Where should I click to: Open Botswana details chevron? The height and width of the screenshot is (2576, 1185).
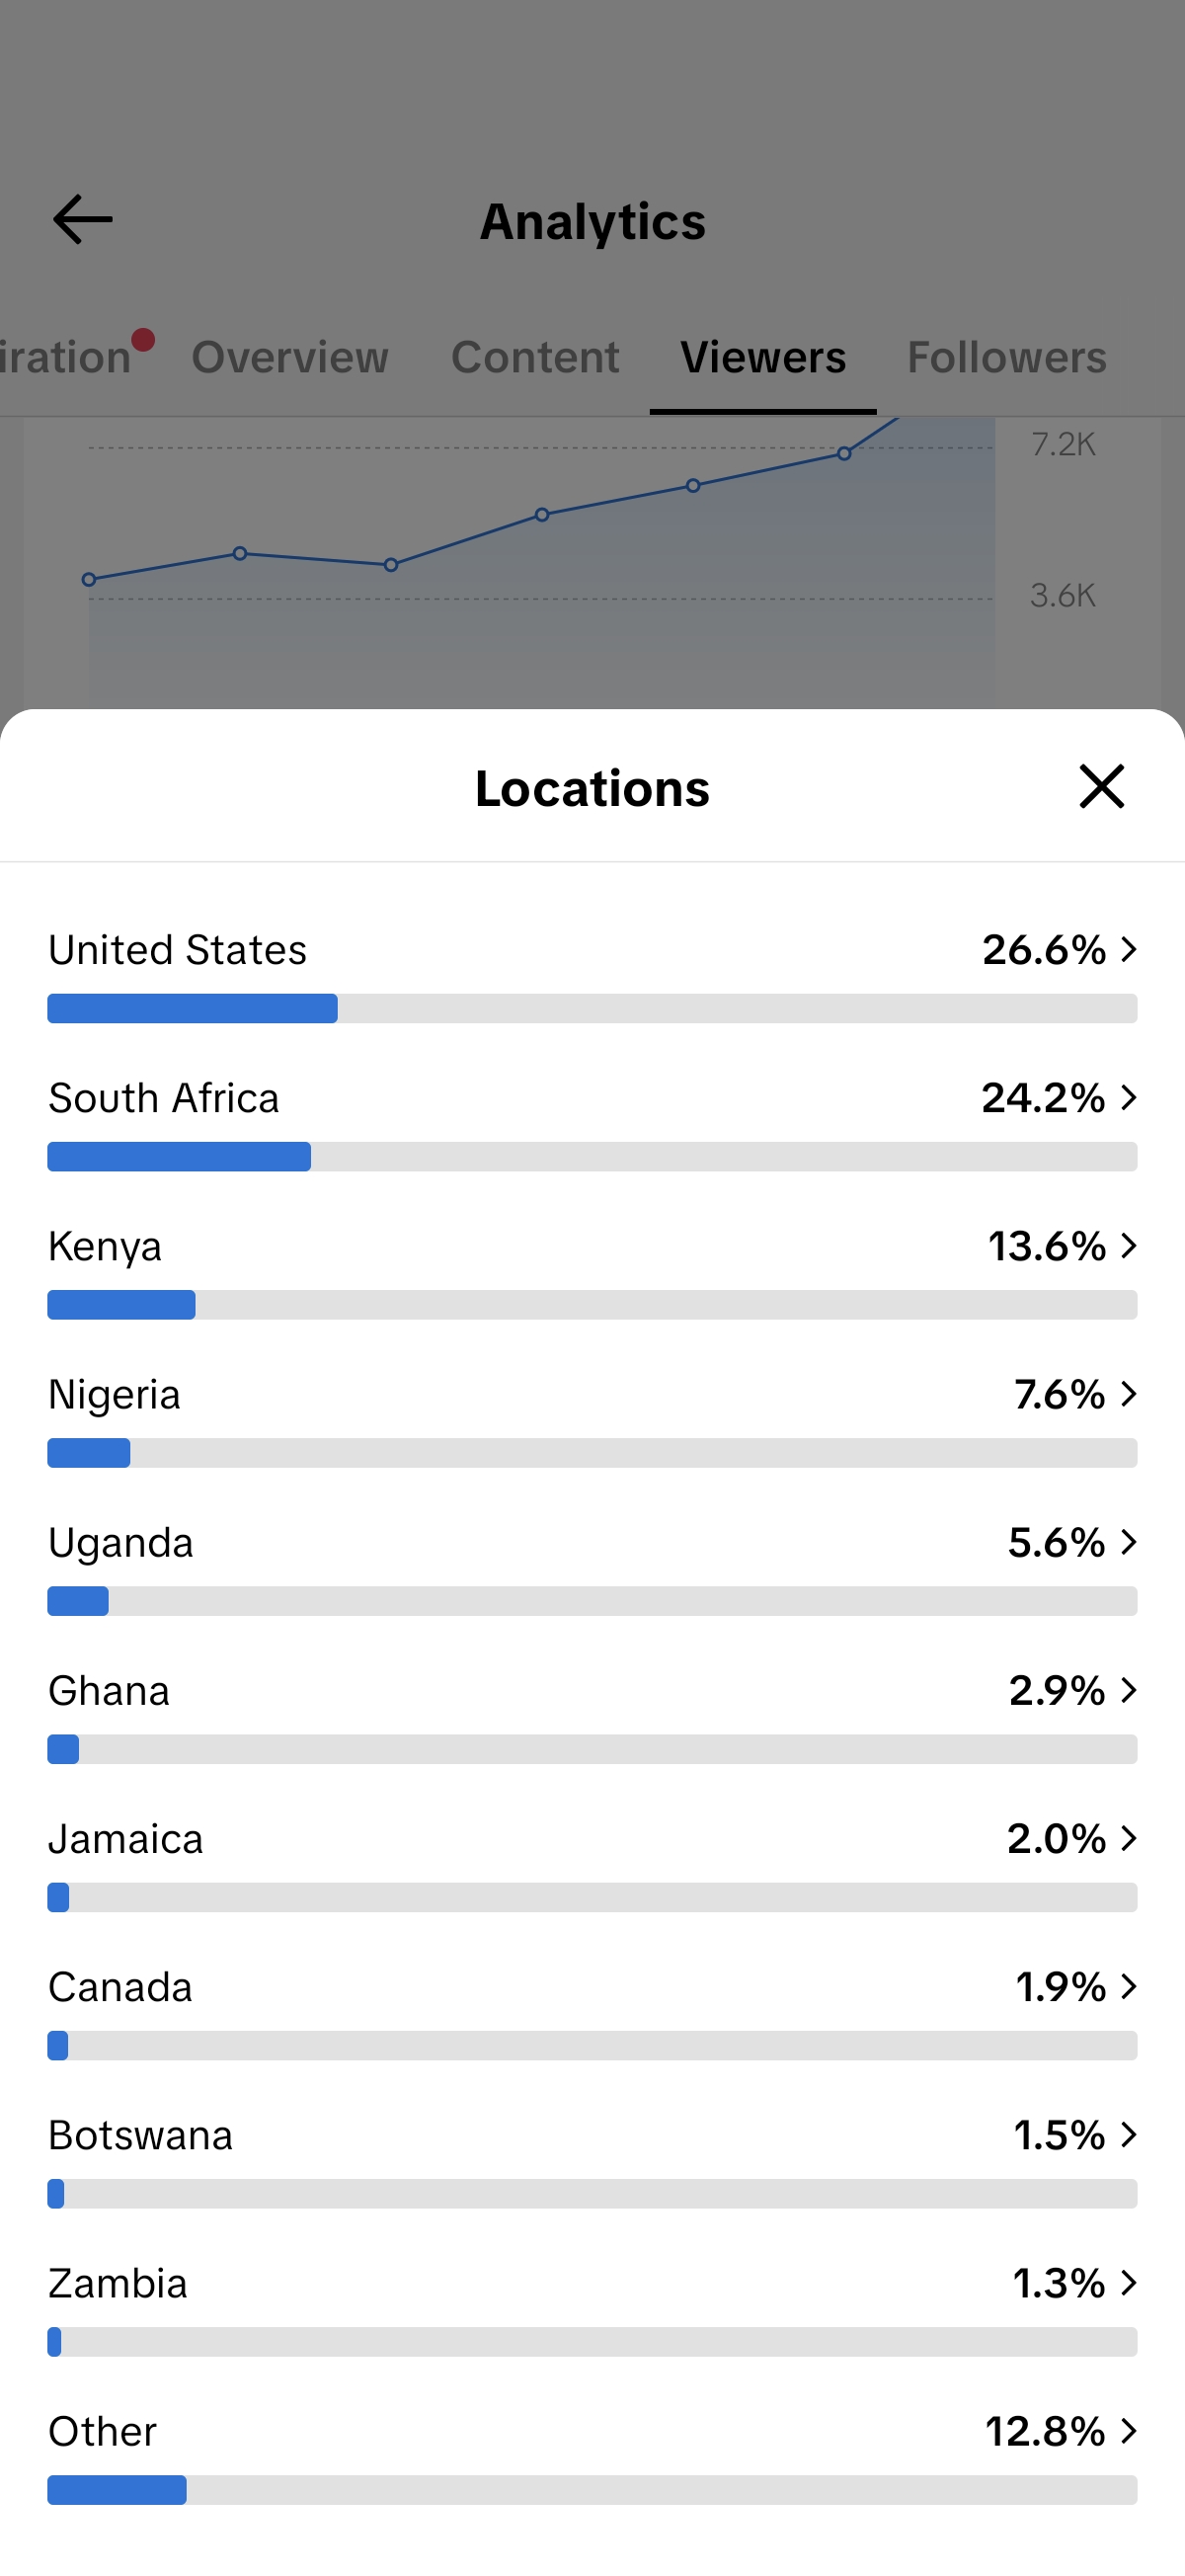pos(1129,2134)
